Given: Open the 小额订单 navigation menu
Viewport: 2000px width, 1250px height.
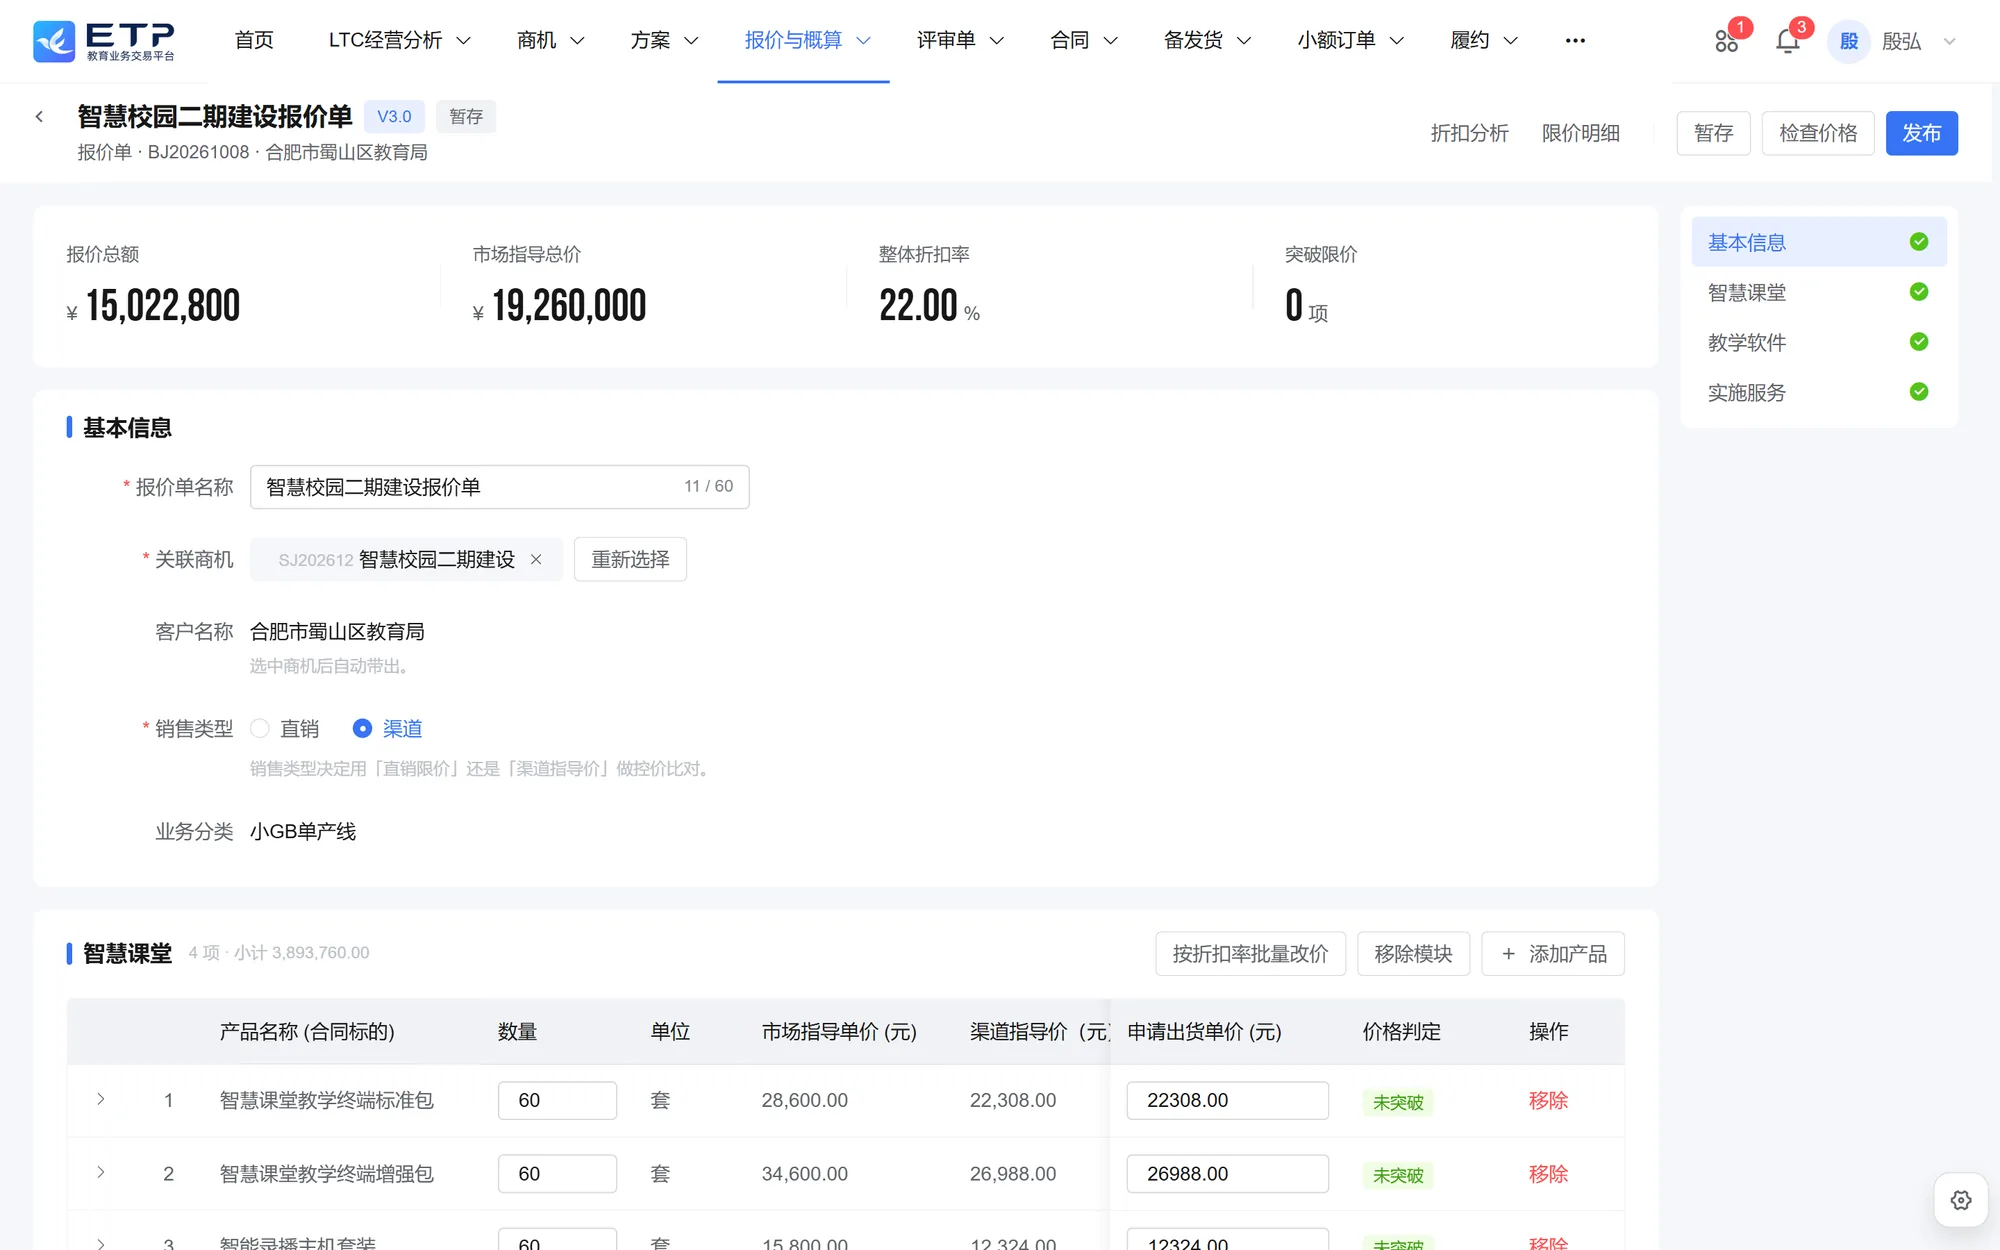Looking at the screenshot, I should coord(1350,41).
